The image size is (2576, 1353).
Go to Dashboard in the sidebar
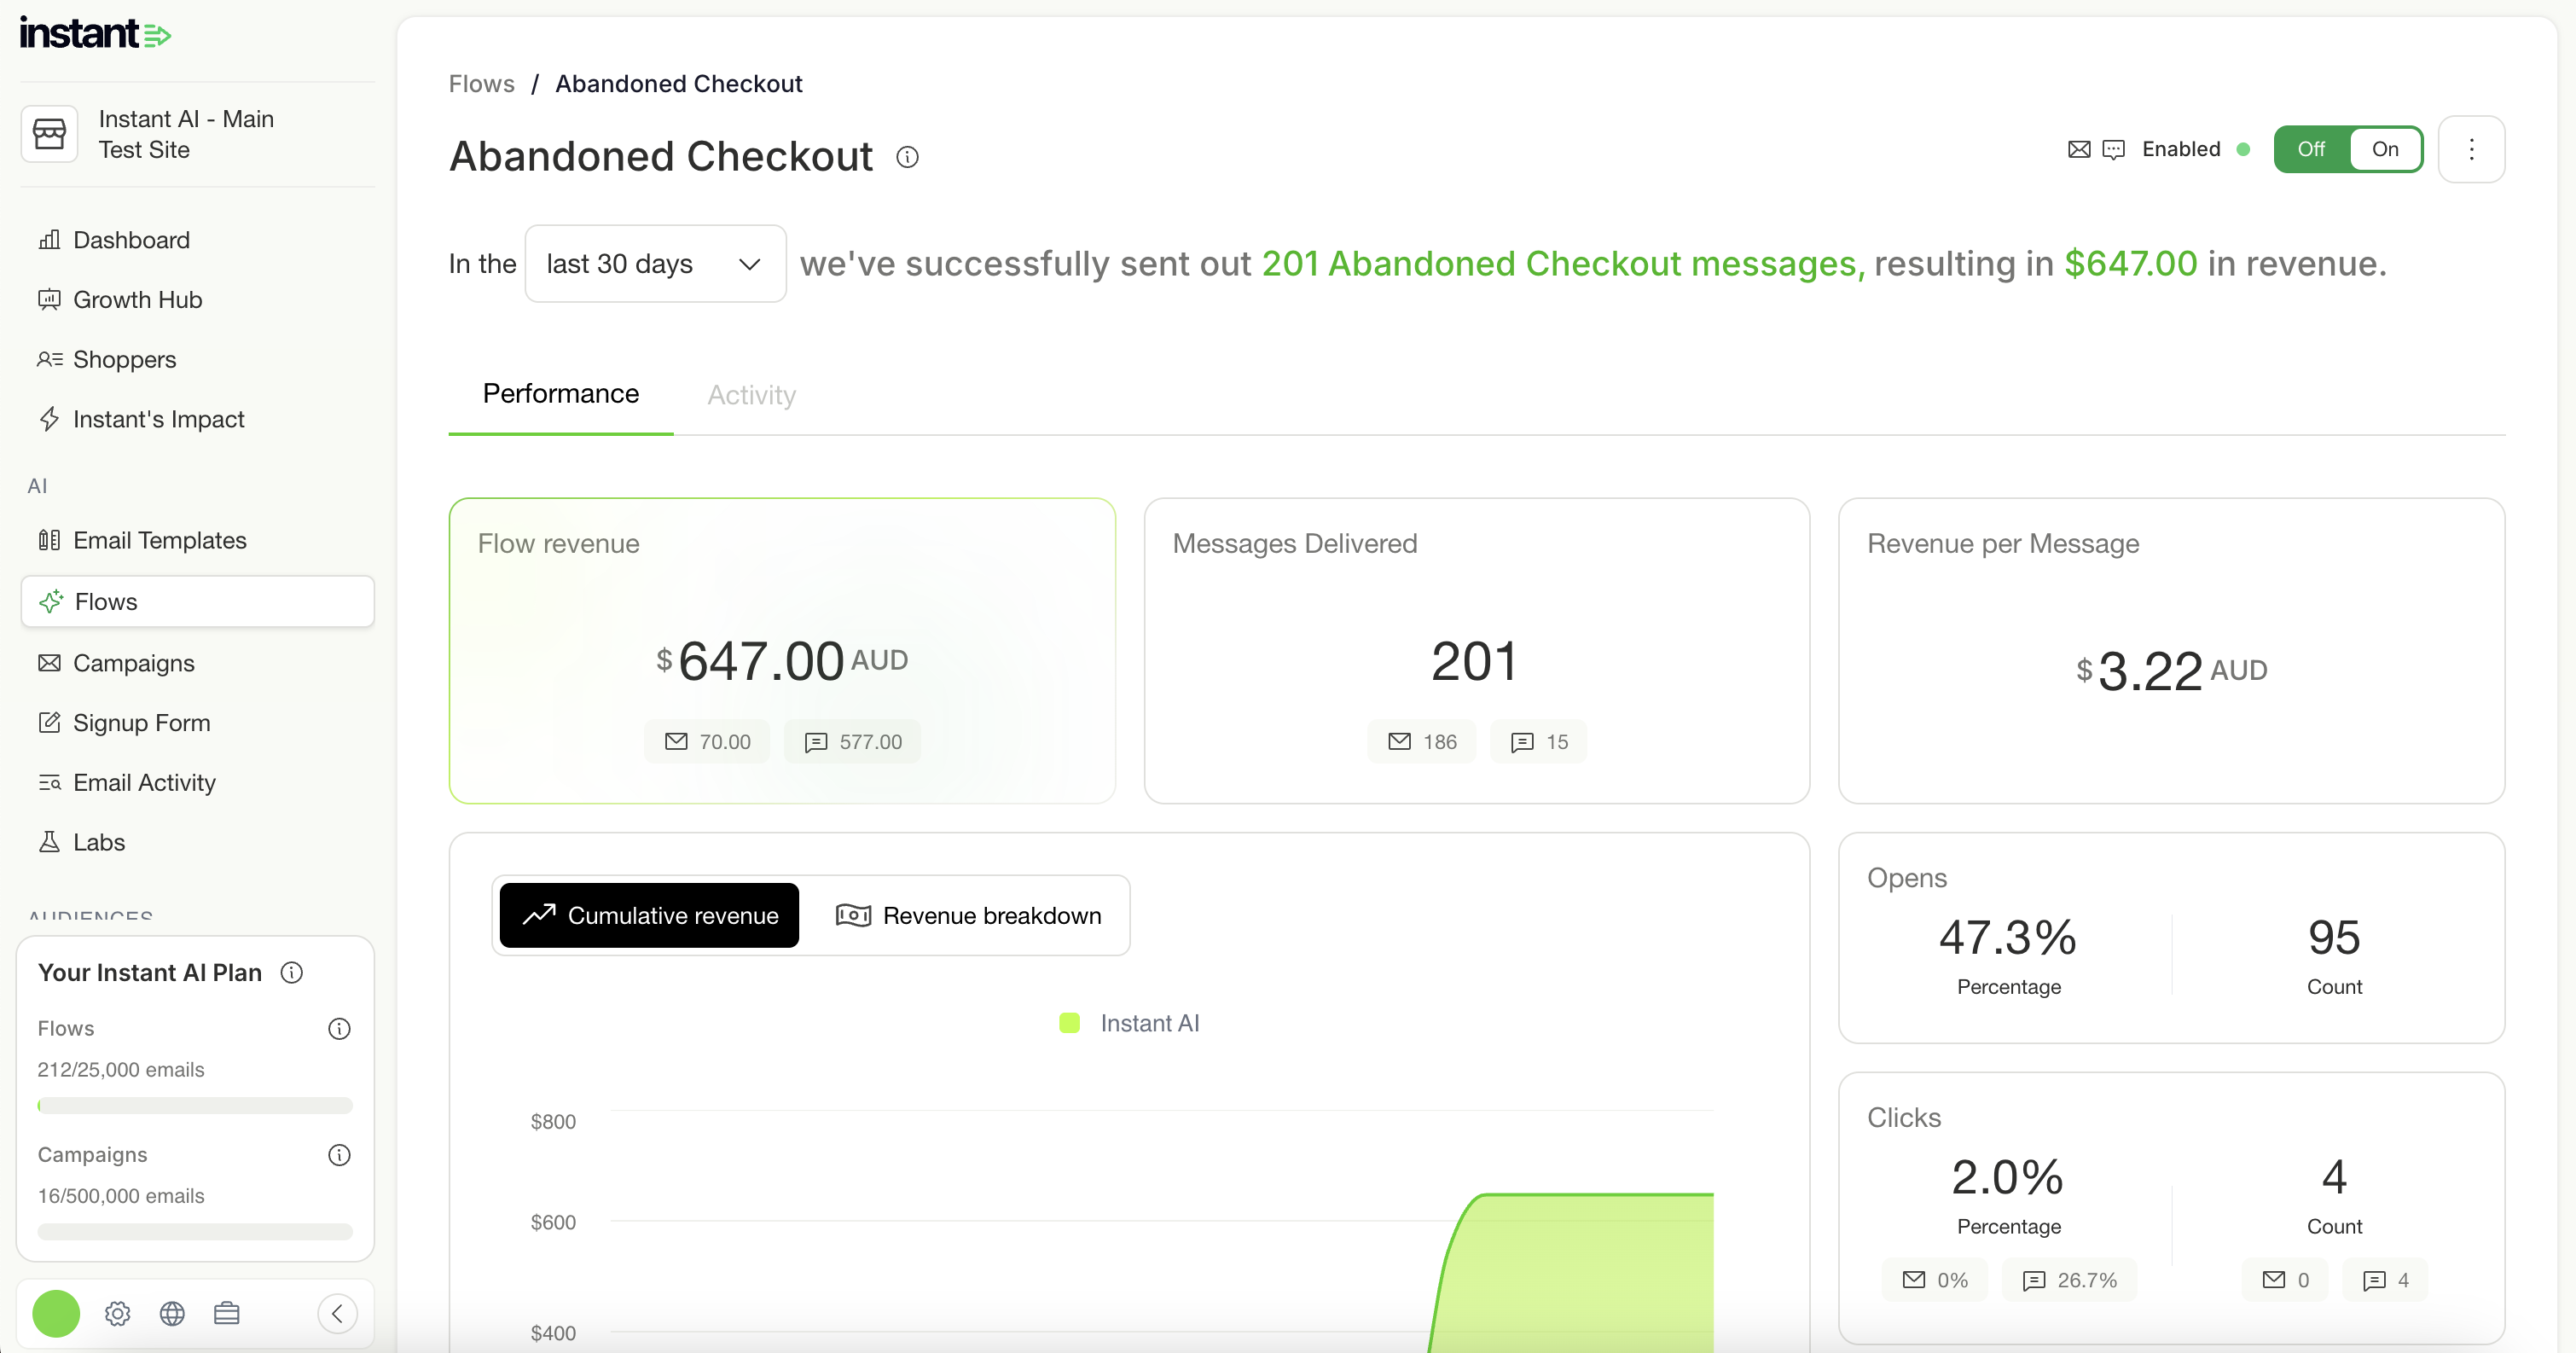(198, 240)
